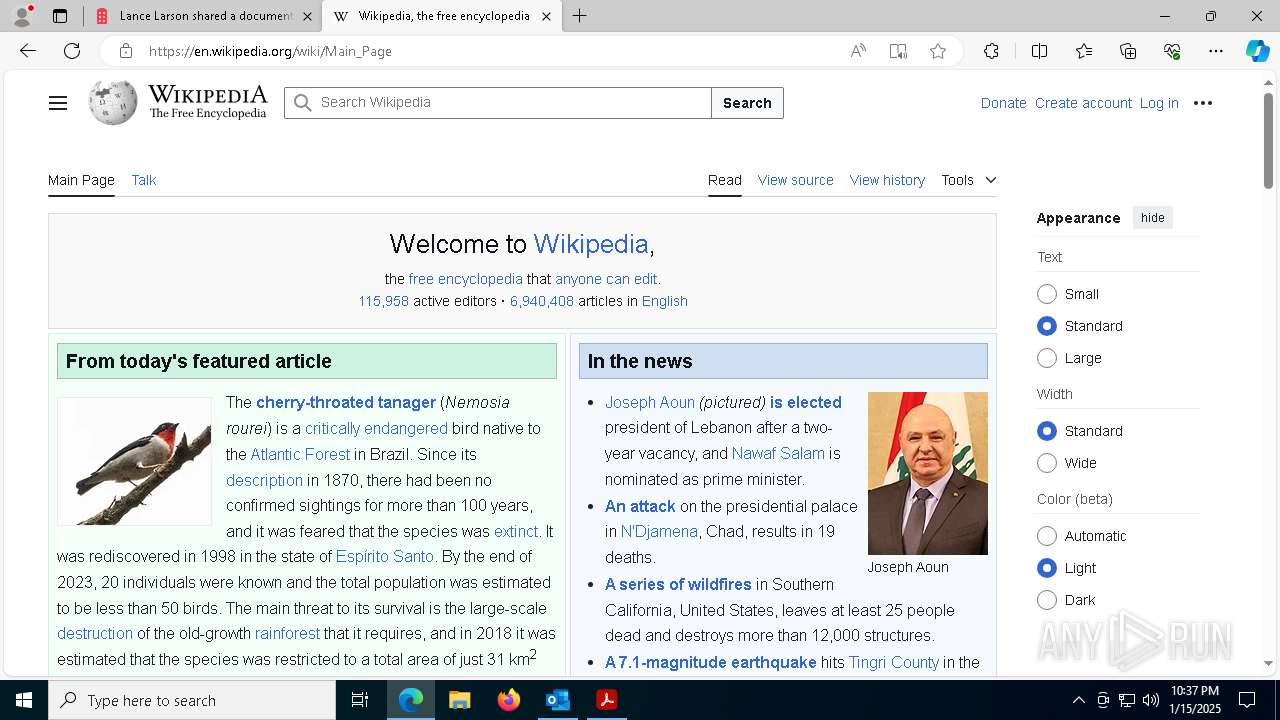
Task: Select the Main Page tab
Action: [81, 180]
